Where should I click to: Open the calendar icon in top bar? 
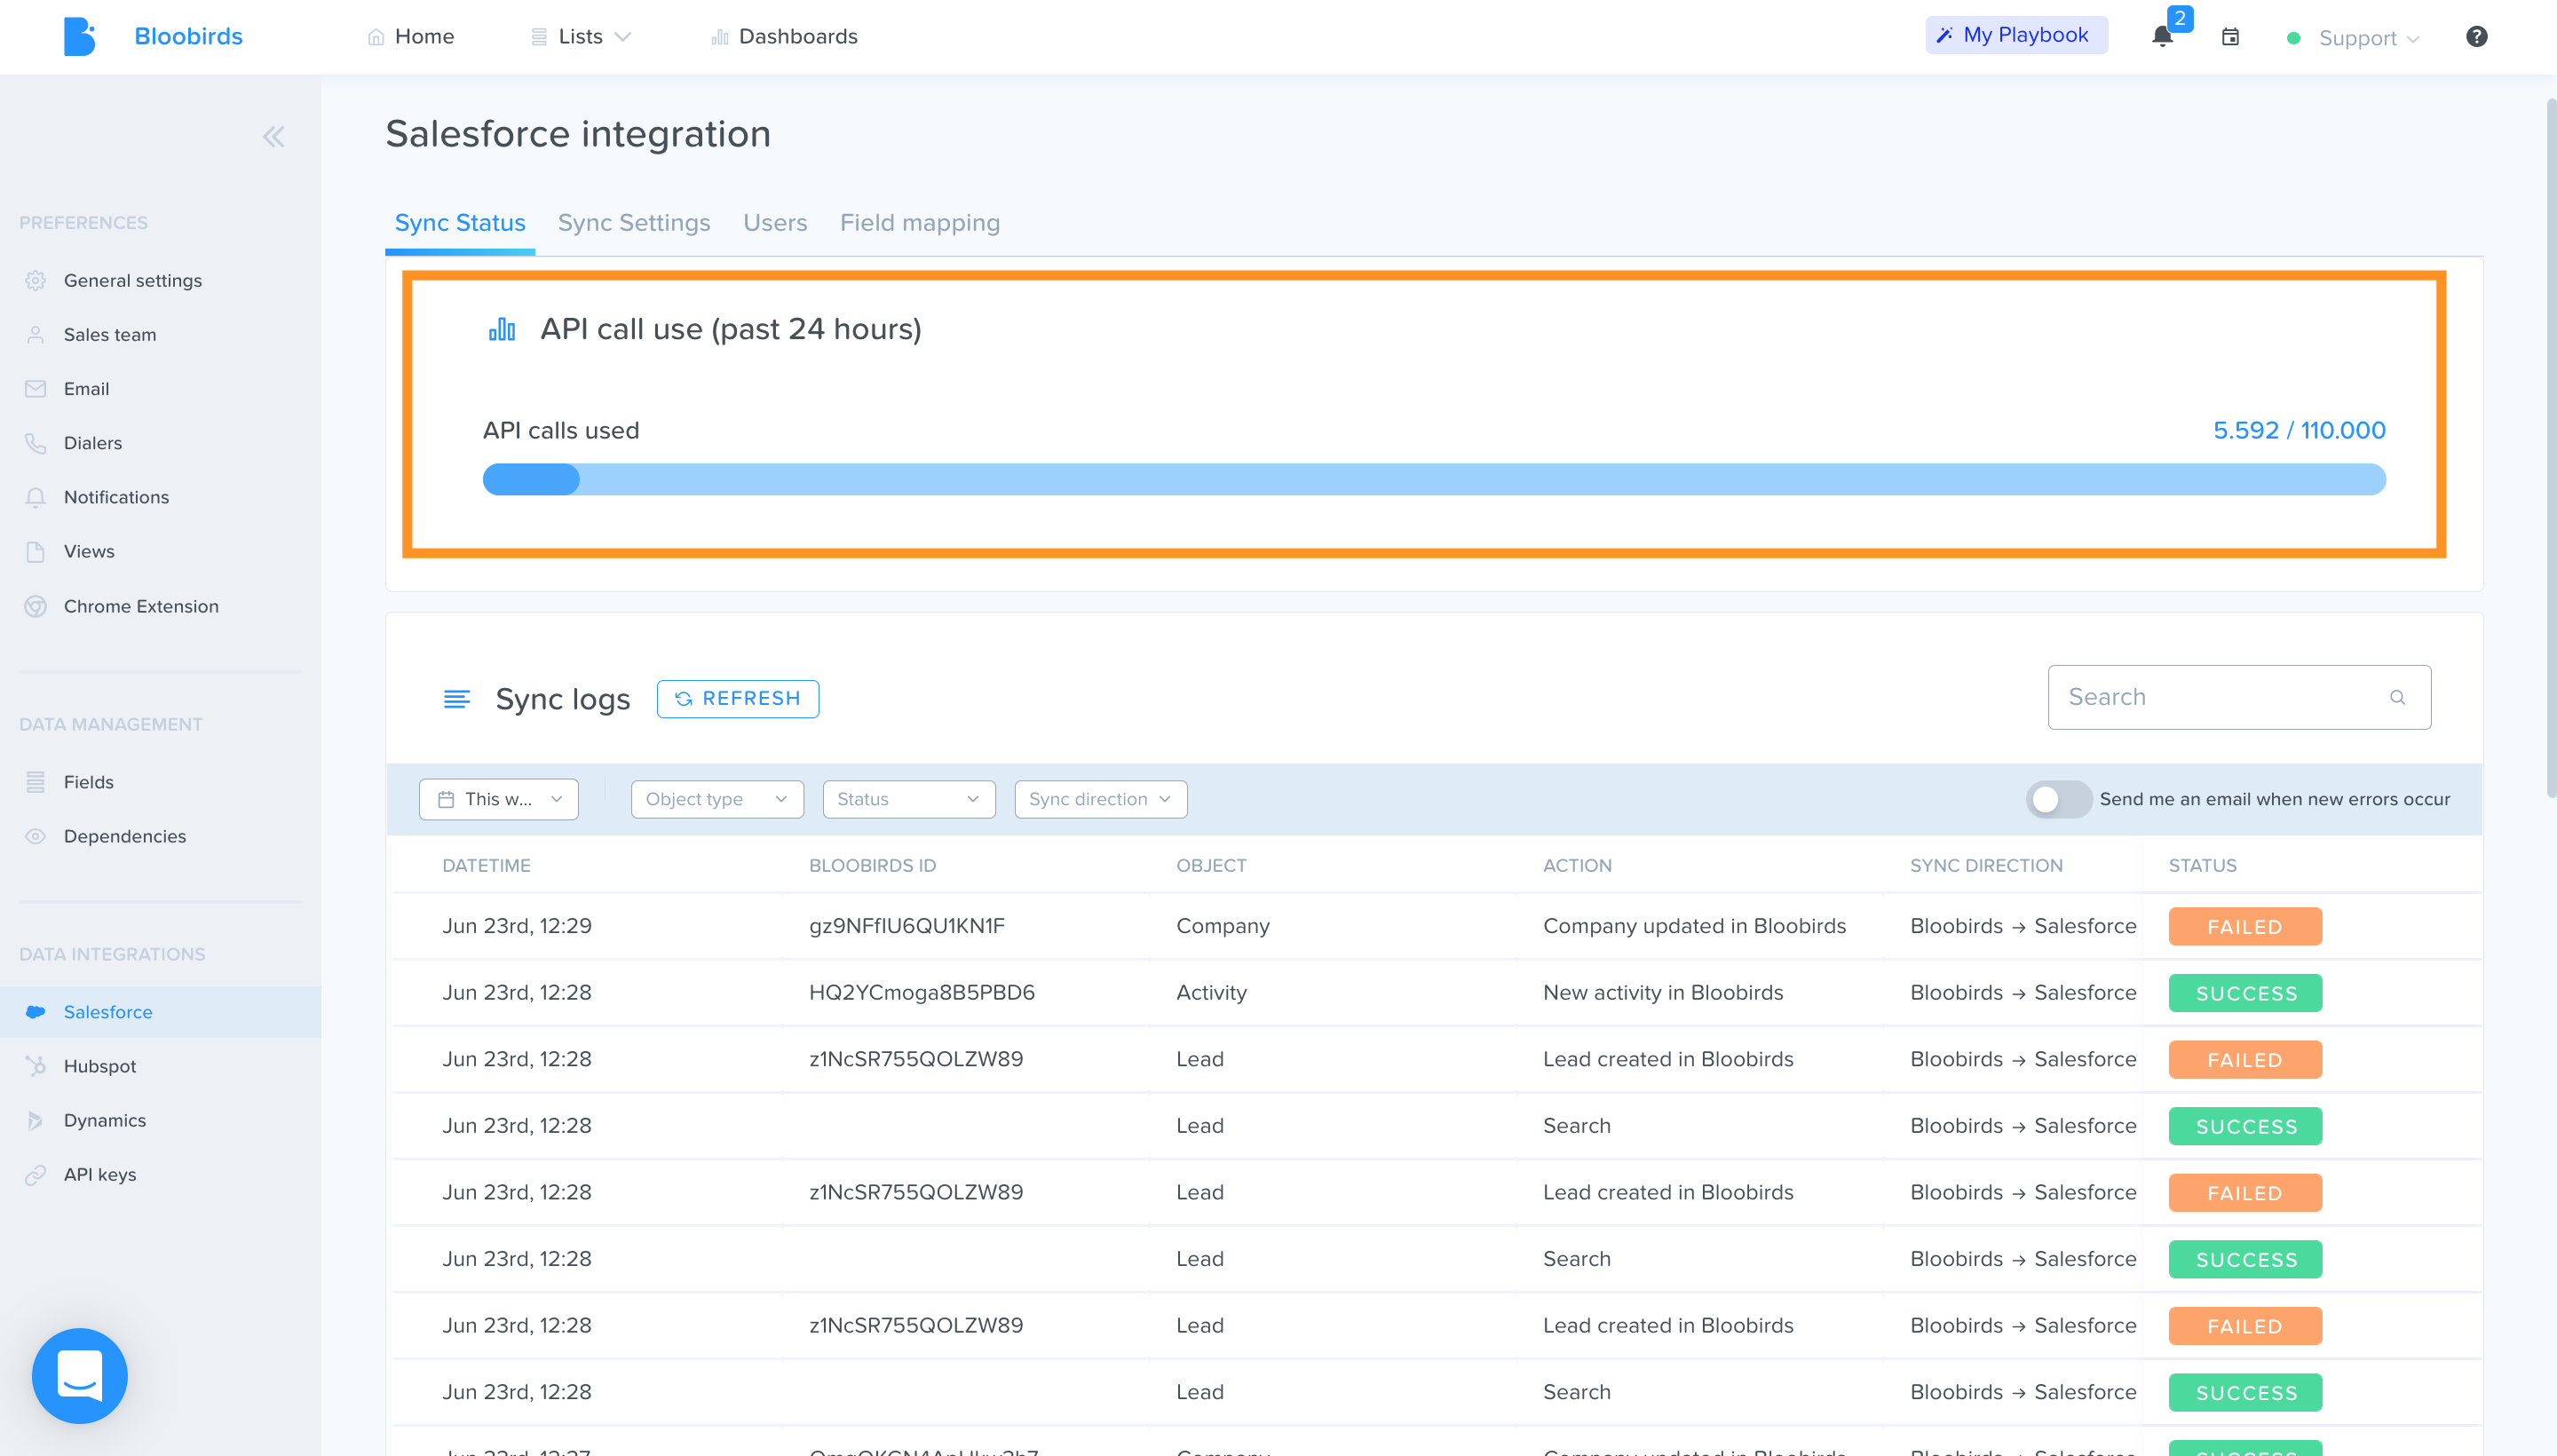[x=2230, y=37]
